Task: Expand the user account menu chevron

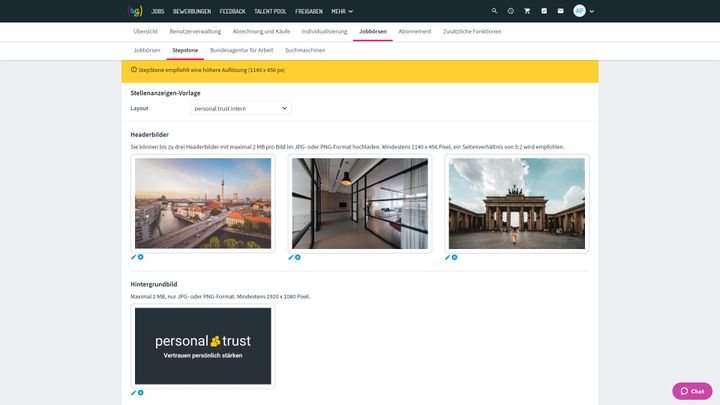Action: (x=592, y=11)
